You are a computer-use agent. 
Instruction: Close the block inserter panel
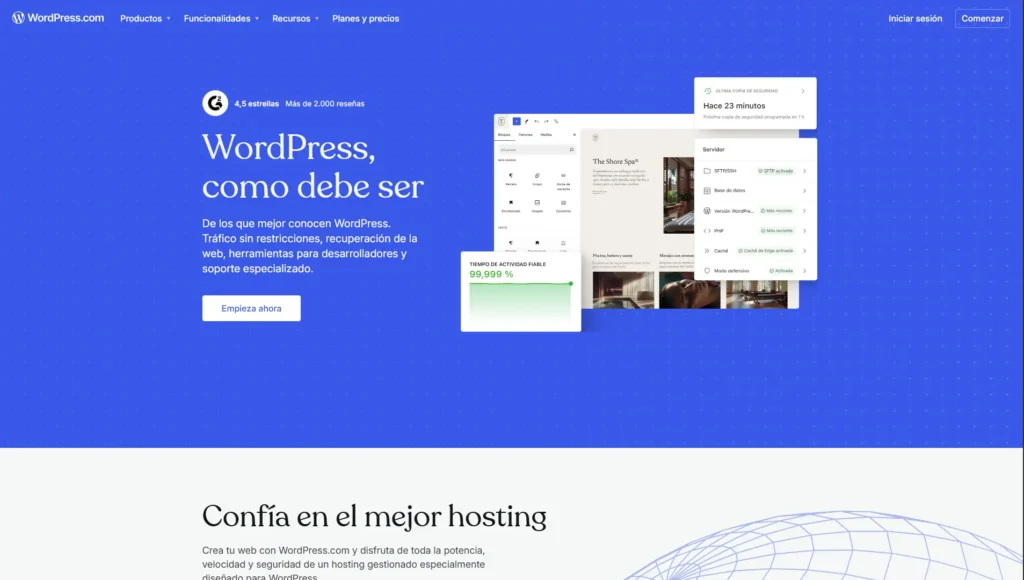click(574, 135)
